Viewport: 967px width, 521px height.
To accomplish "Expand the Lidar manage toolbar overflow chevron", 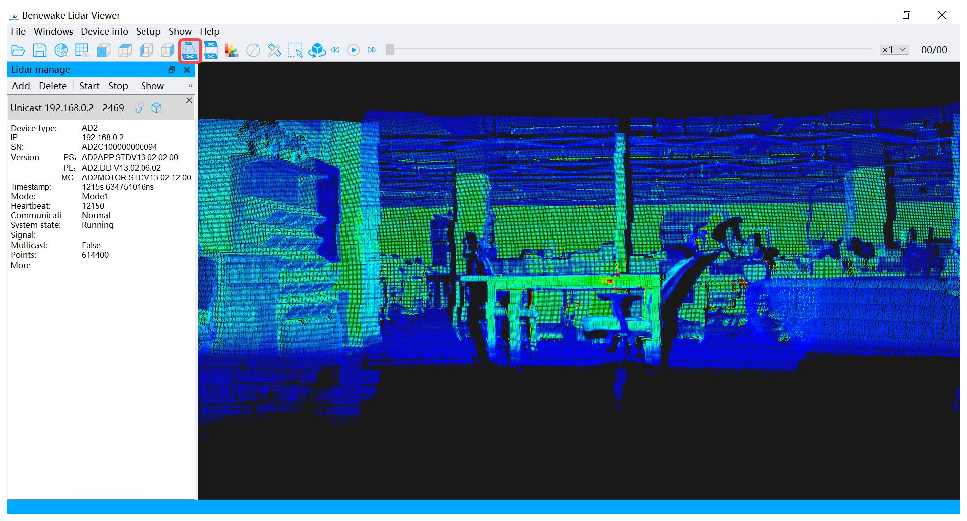I will click(190, 86).
